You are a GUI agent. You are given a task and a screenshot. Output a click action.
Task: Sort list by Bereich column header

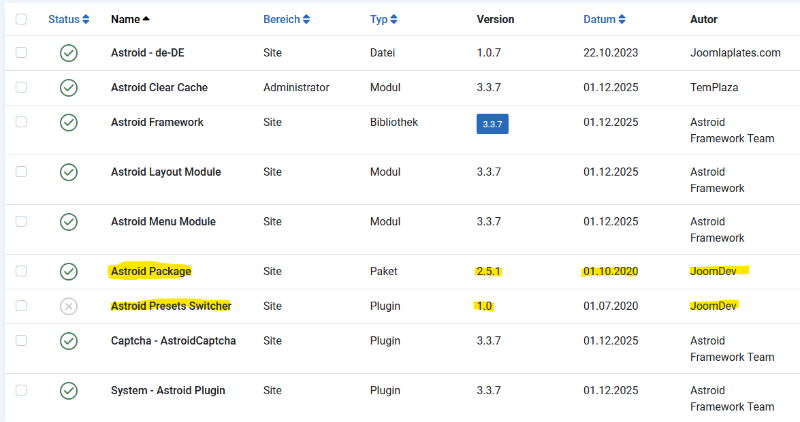click(286, 19)
